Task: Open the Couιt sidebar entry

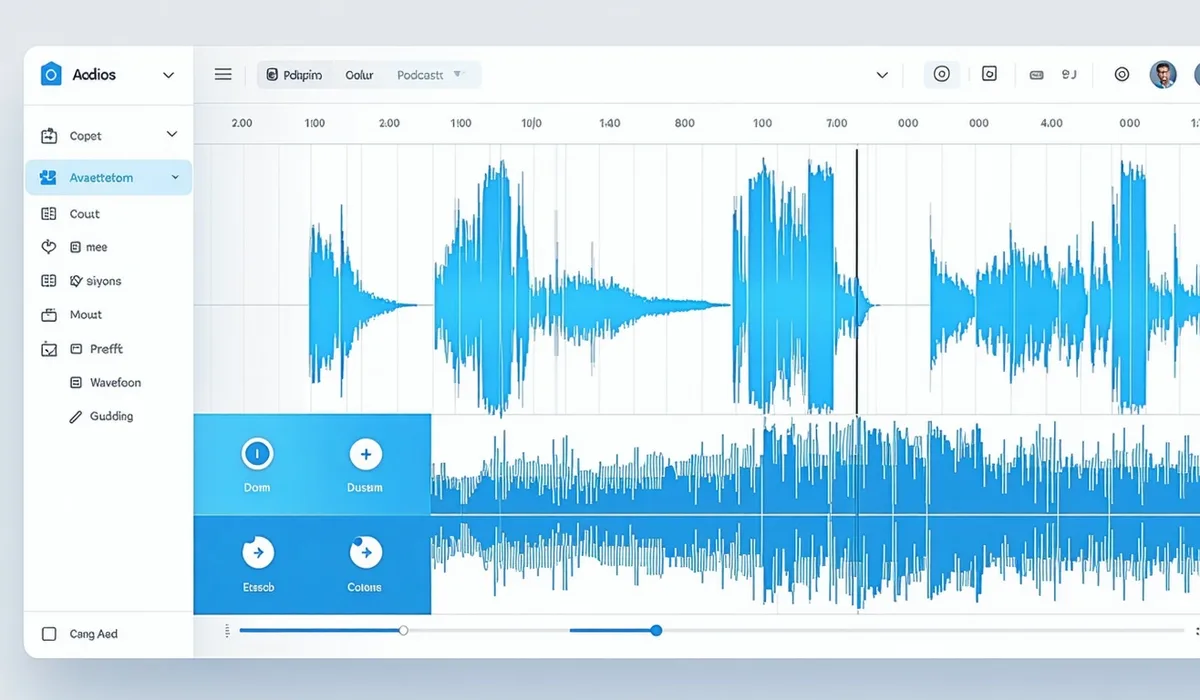Action: pyautogui.click(x=85, y=214)
